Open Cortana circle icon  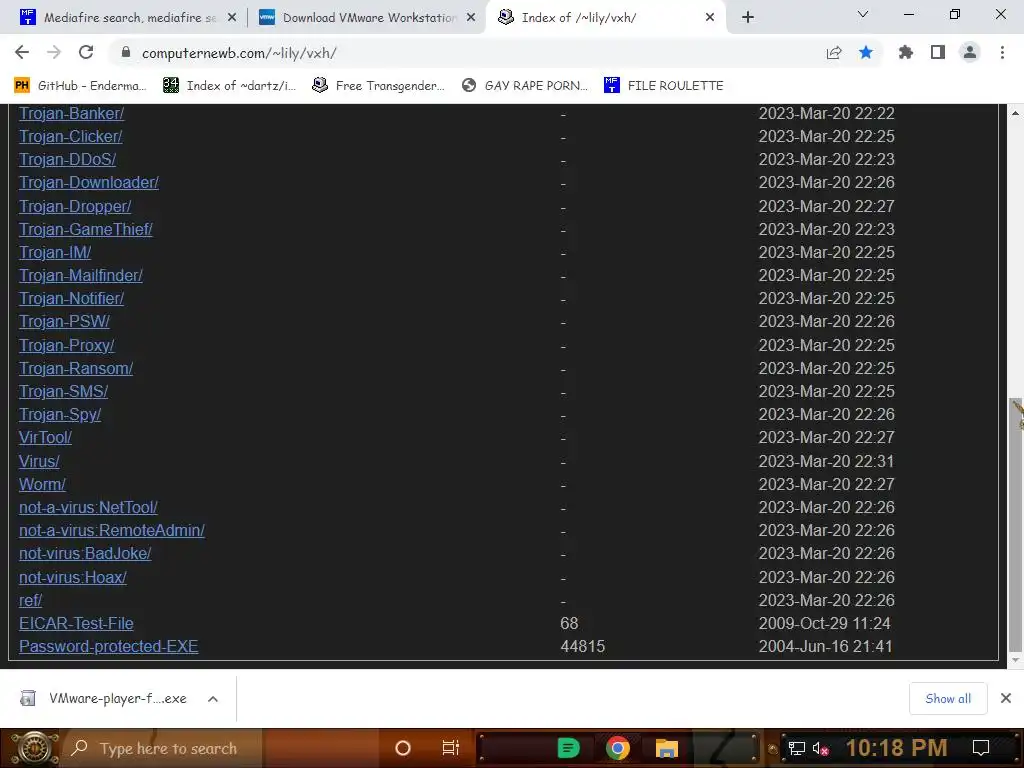403,748
